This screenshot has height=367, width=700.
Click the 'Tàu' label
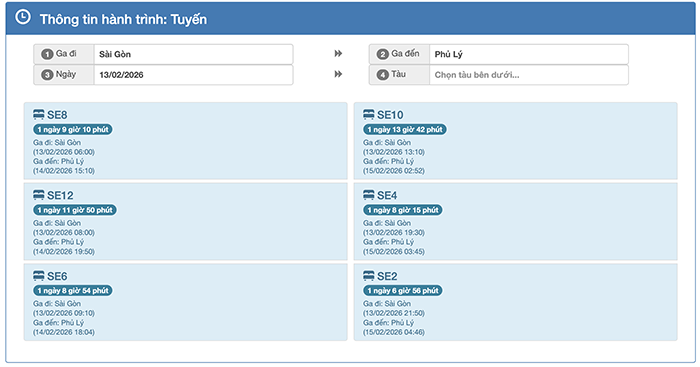[x=399, y=74]
